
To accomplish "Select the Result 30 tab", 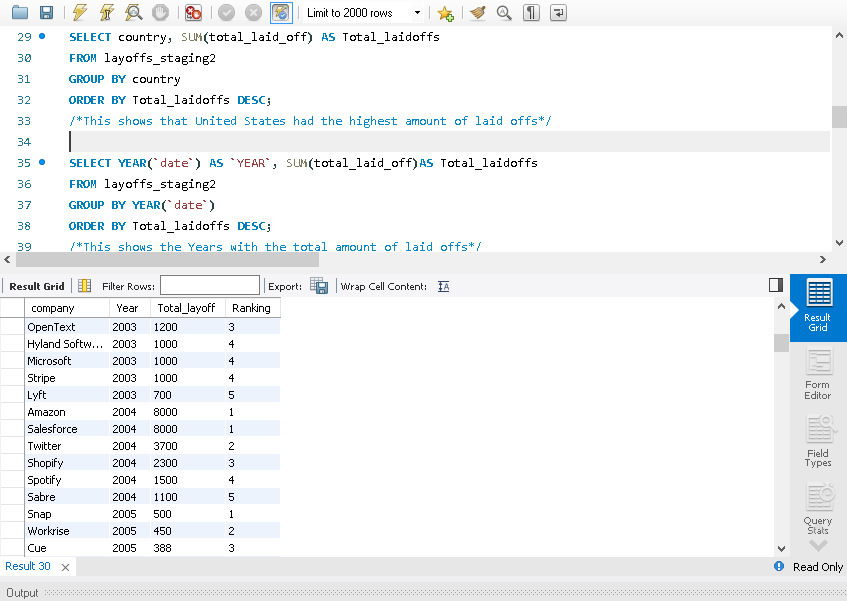I will [27, 566].
